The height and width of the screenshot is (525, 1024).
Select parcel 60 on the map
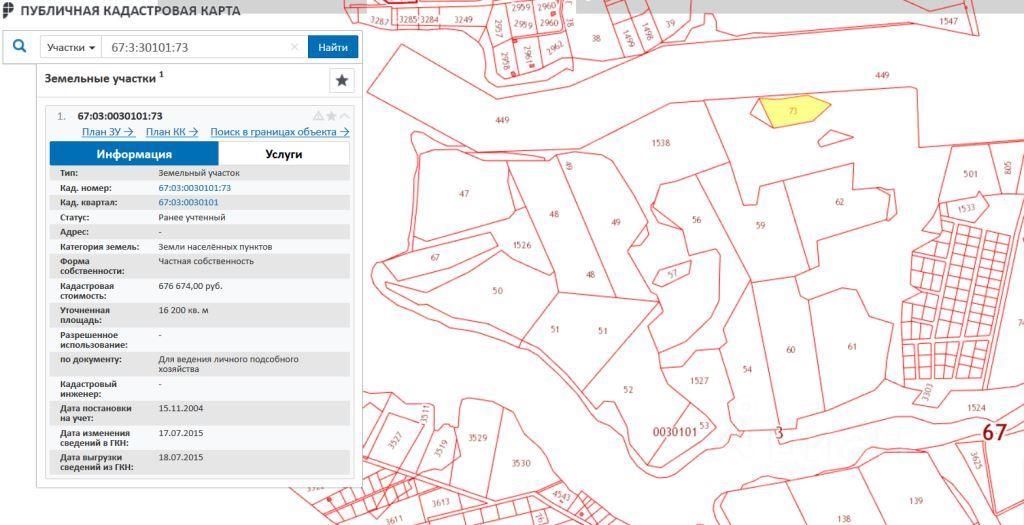coord(791,350)
